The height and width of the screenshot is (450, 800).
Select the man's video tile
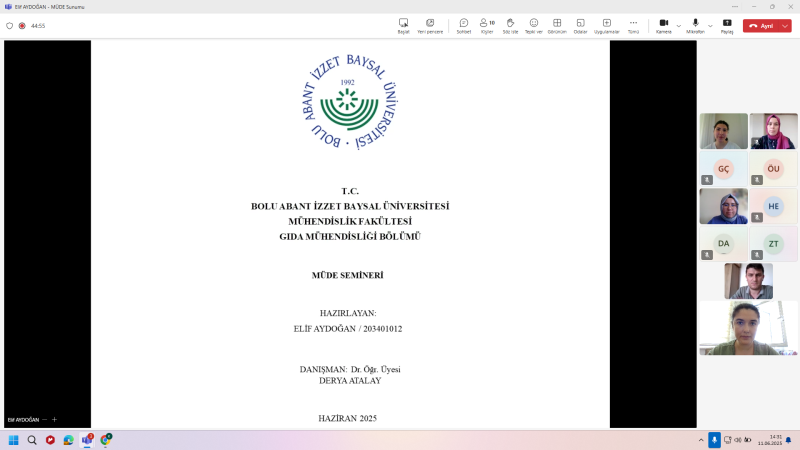(748, 281)
